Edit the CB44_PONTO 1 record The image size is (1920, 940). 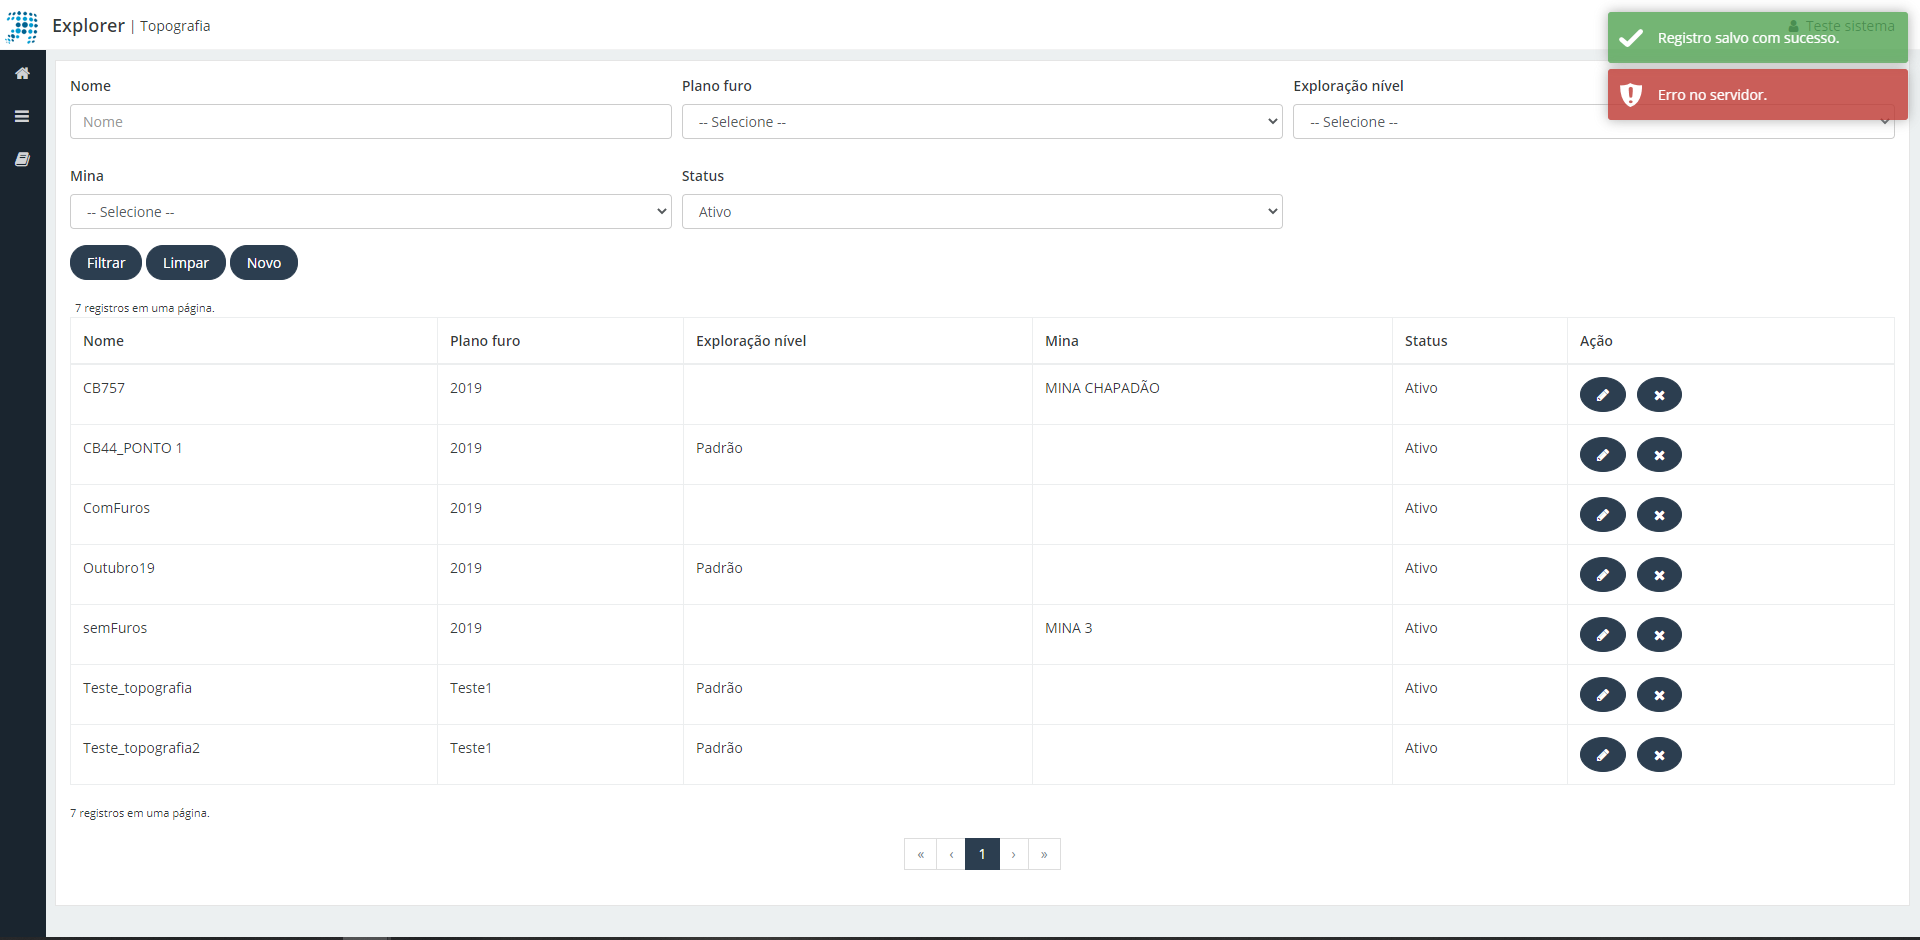tap(1602, 455)
